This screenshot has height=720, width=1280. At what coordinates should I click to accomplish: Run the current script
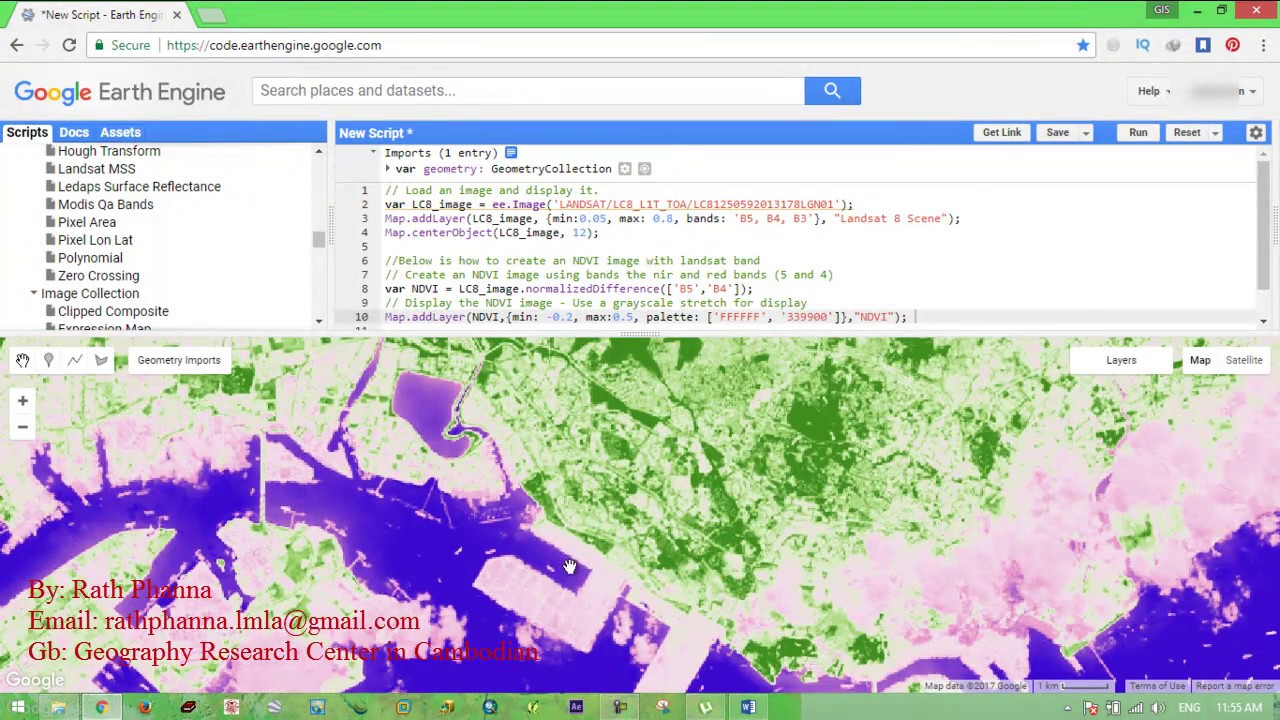pyautogui.click(x=1138, y=132)
